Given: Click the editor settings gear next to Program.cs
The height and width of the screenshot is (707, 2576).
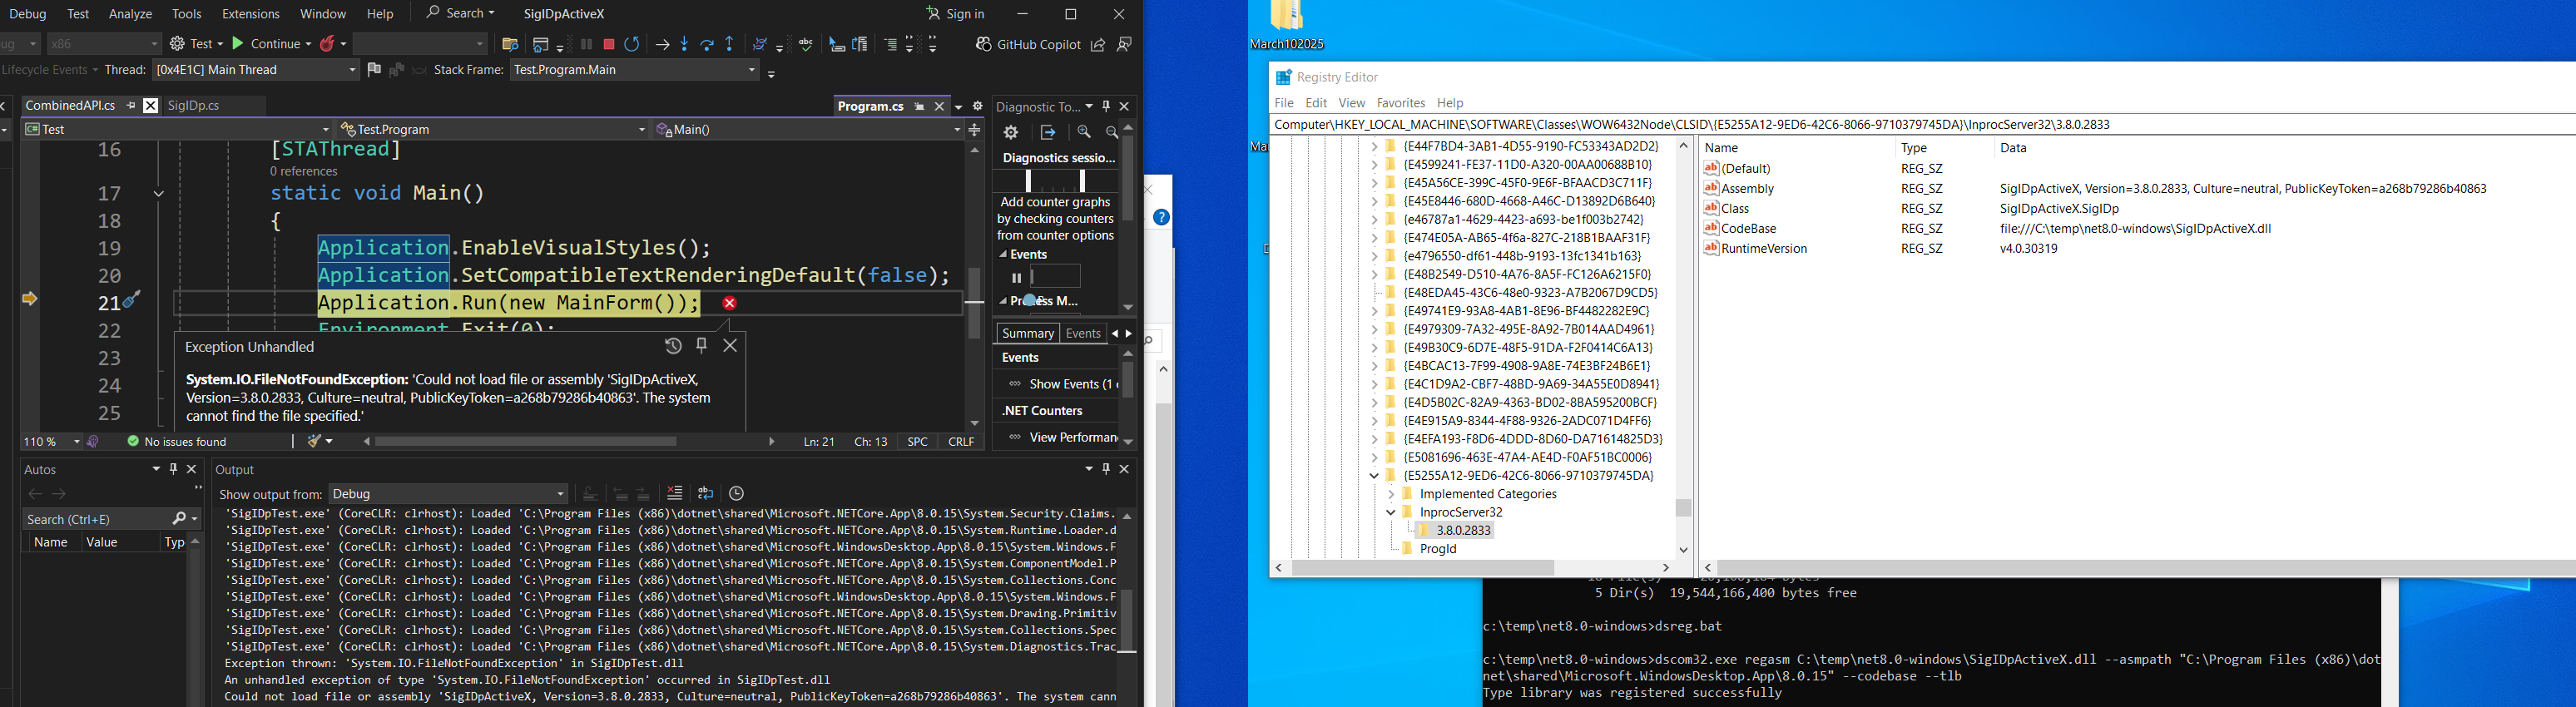Looking at the screenshot, I should point(978,106).
